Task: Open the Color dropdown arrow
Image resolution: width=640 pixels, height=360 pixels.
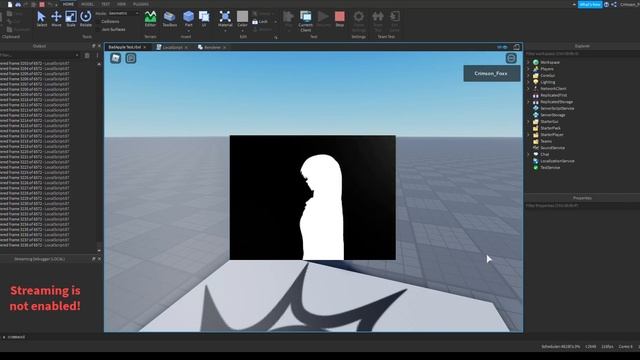Action: (242, 30)
